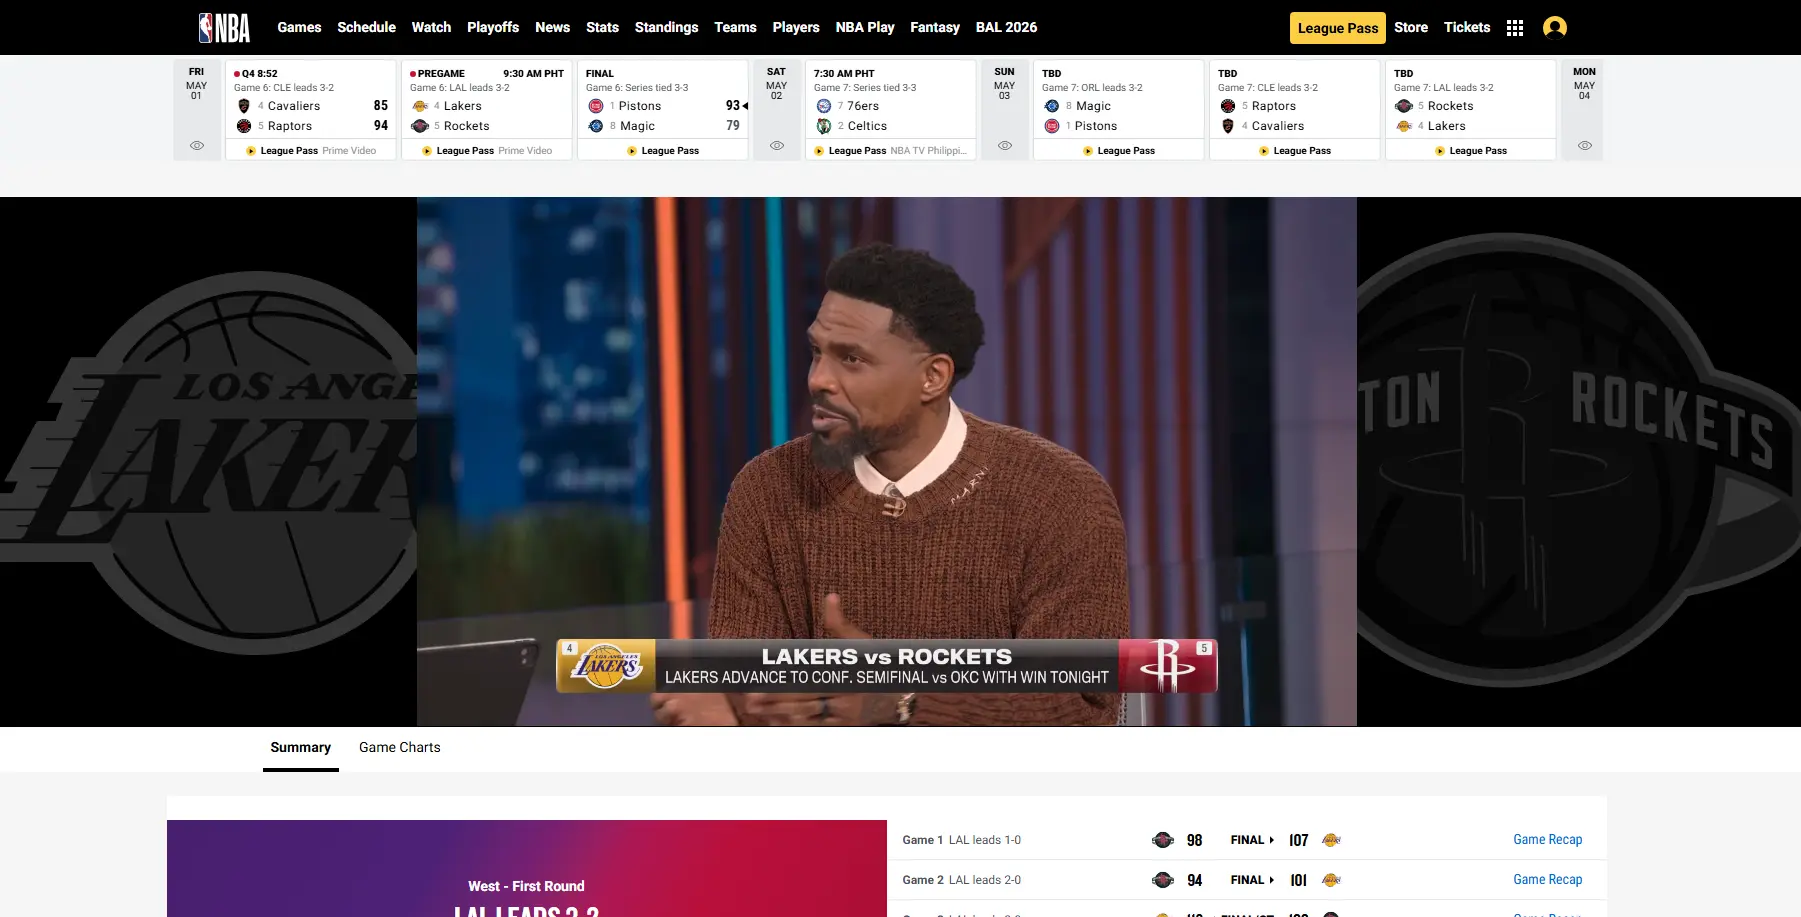Image resolution: width=1801 pixels, height=917 pixels.
Task: Click the Celtics logo in Saturday's game card
Action: pos(824,126)
